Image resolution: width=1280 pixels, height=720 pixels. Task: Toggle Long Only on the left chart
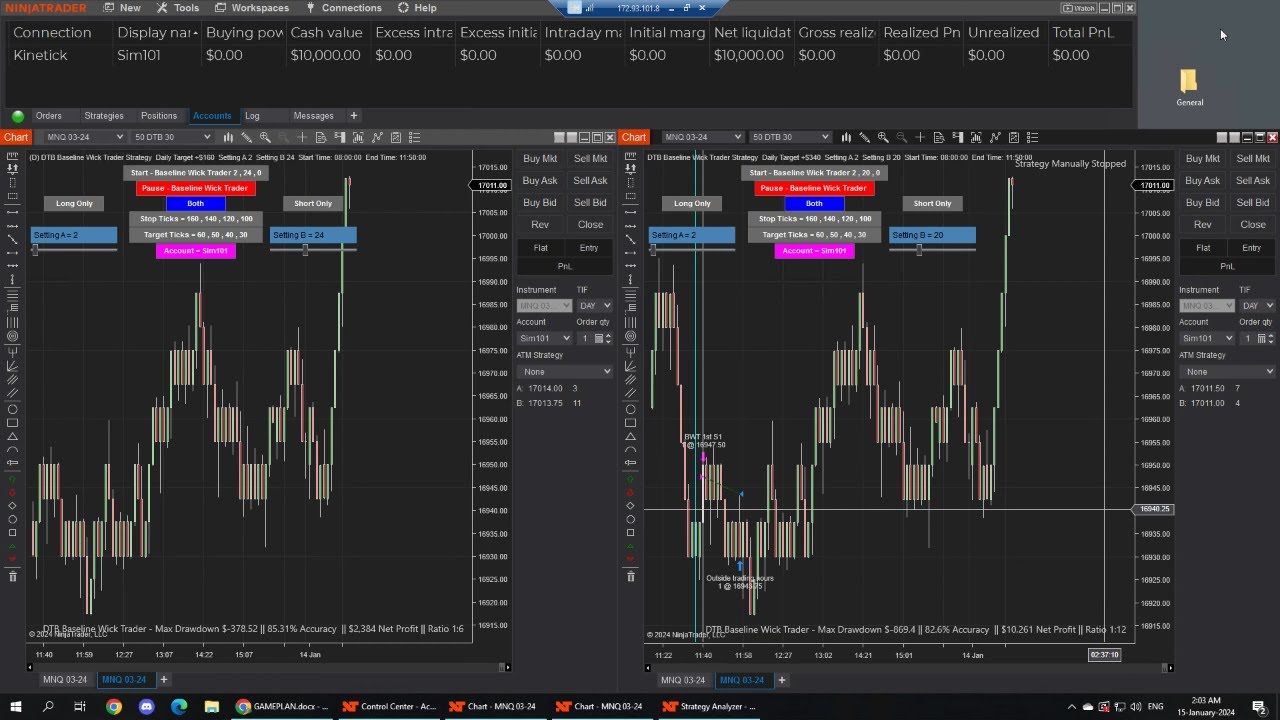click(x=74, y=203)
